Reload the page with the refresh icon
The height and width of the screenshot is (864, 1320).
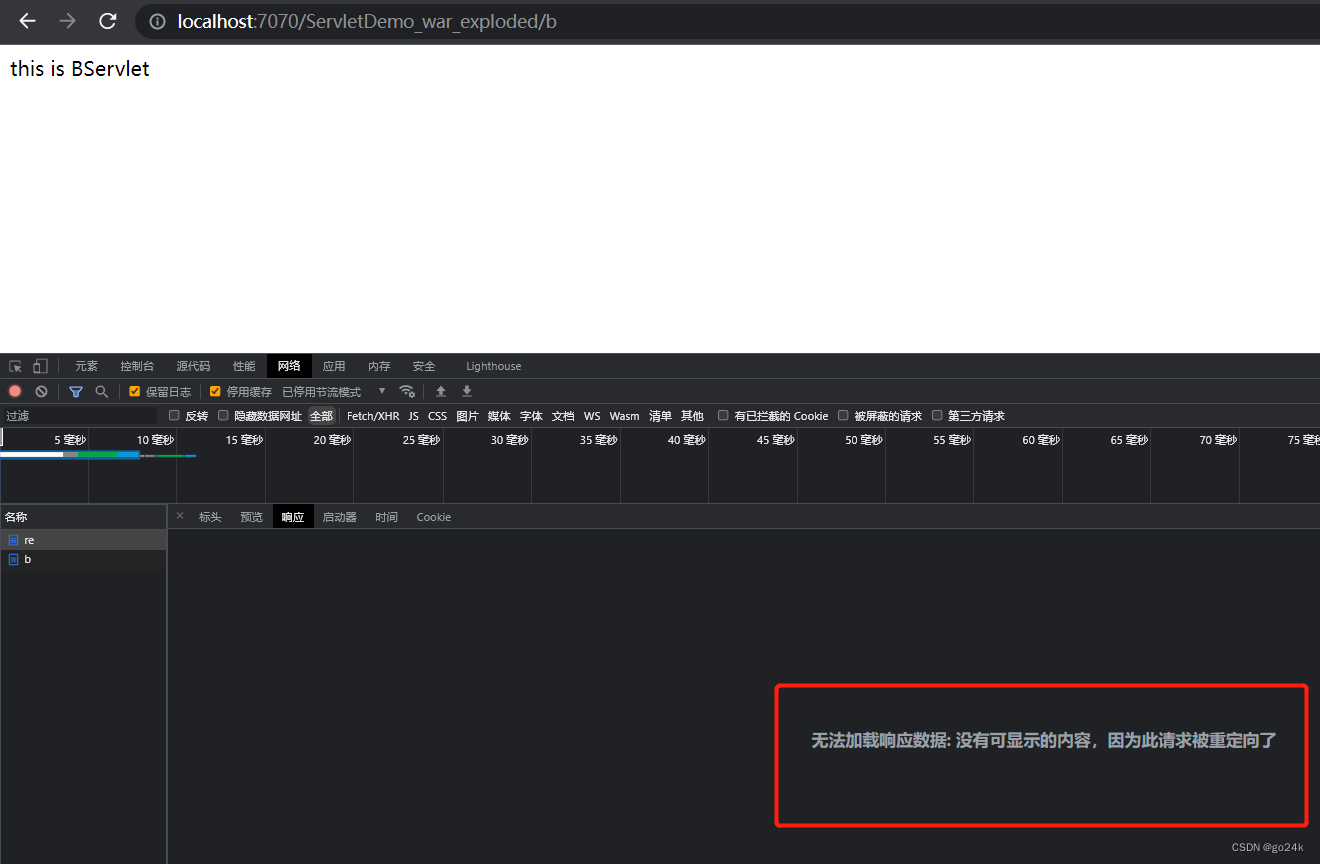[108, 21]
